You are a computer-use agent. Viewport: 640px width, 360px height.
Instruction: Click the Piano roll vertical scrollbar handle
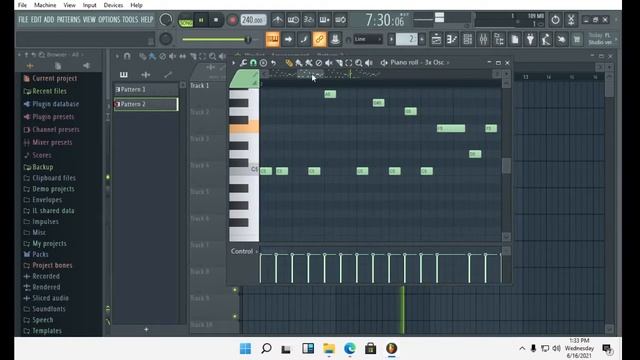[x=506, y=166]
